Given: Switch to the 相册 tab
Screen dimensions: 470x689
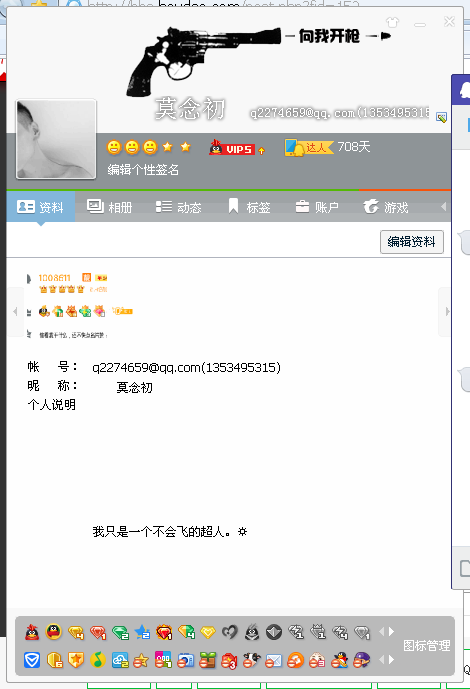Looking at the screenshot, I should tap(110, 207).
